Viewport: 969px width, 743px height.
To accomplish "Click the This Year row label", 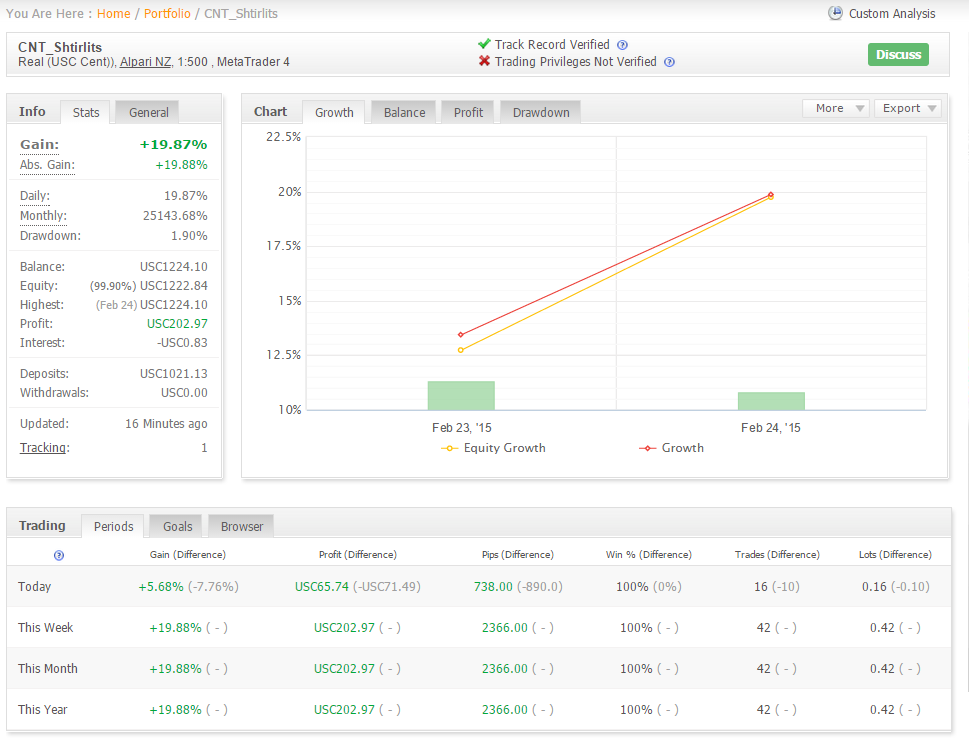I will [43, 710].
